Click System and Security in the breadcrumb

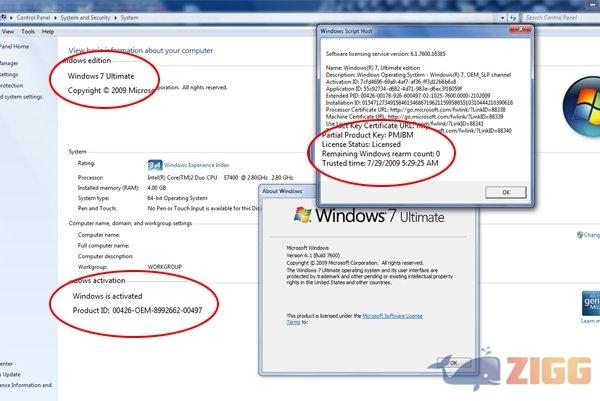pos(85,18)
